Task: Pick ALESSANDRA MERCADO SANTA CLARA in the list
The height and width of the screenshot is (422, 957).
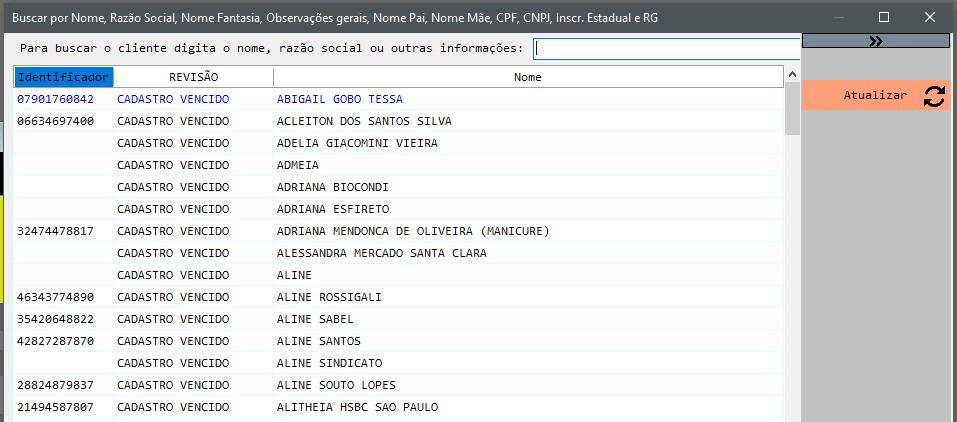Action: tap(381, 253)
